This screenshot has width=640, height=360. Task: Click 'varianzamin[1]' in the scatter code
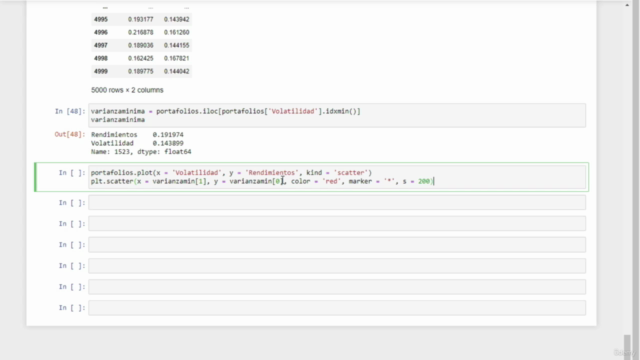pos(180,181)
